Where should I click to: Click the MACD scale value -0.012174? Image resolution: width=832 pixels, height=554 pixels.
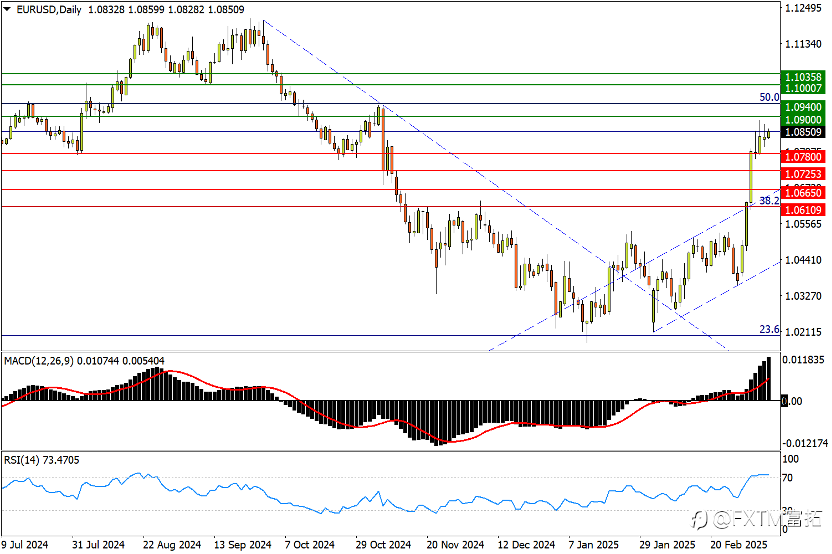click(x=805, y=443)
